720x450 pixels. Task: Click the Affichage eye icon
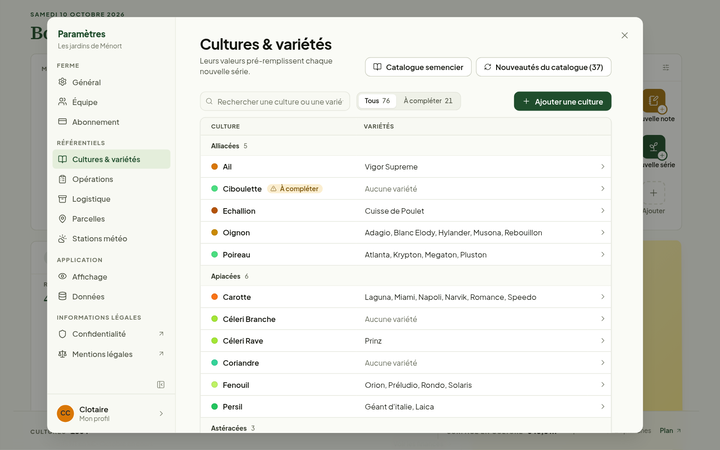coord(62,276)
